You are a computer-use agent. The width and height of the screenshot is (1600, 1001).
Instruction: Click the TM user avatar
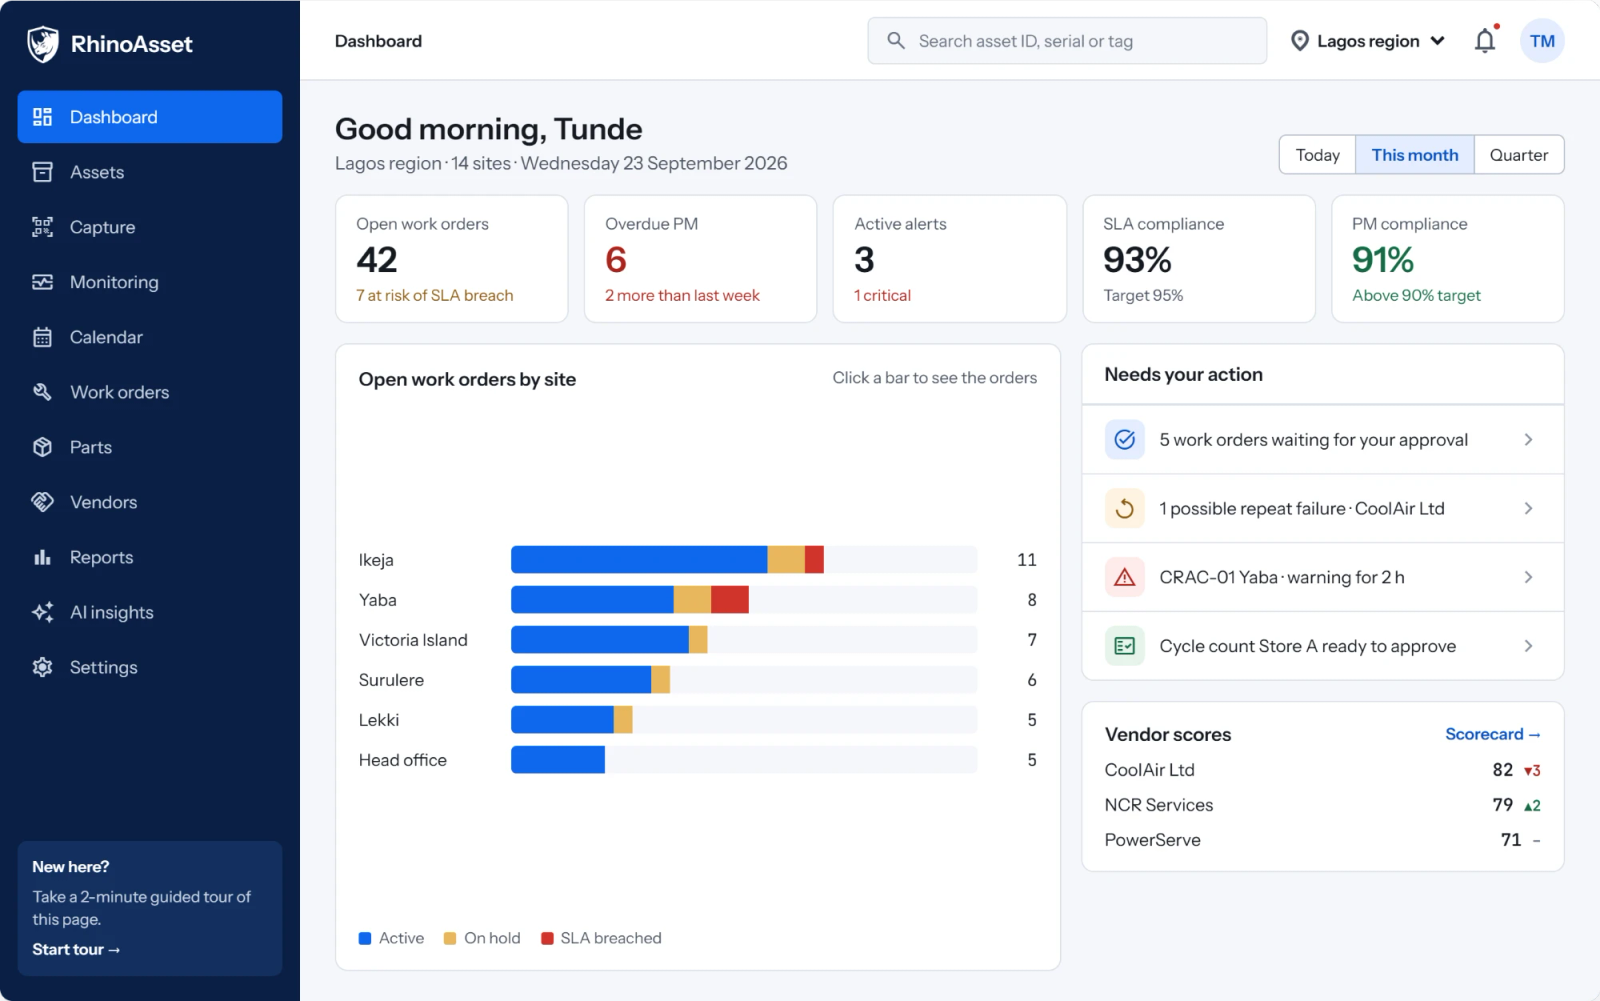[x=1542, y=41]
